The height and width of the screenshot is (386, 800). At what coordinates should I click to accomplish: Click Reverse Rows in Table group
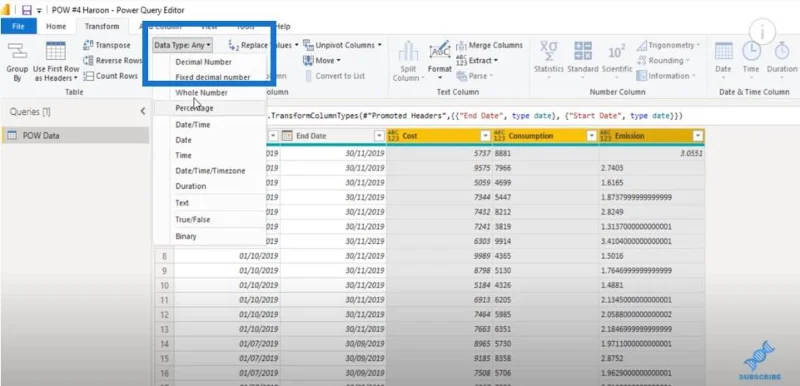[112, 61]
